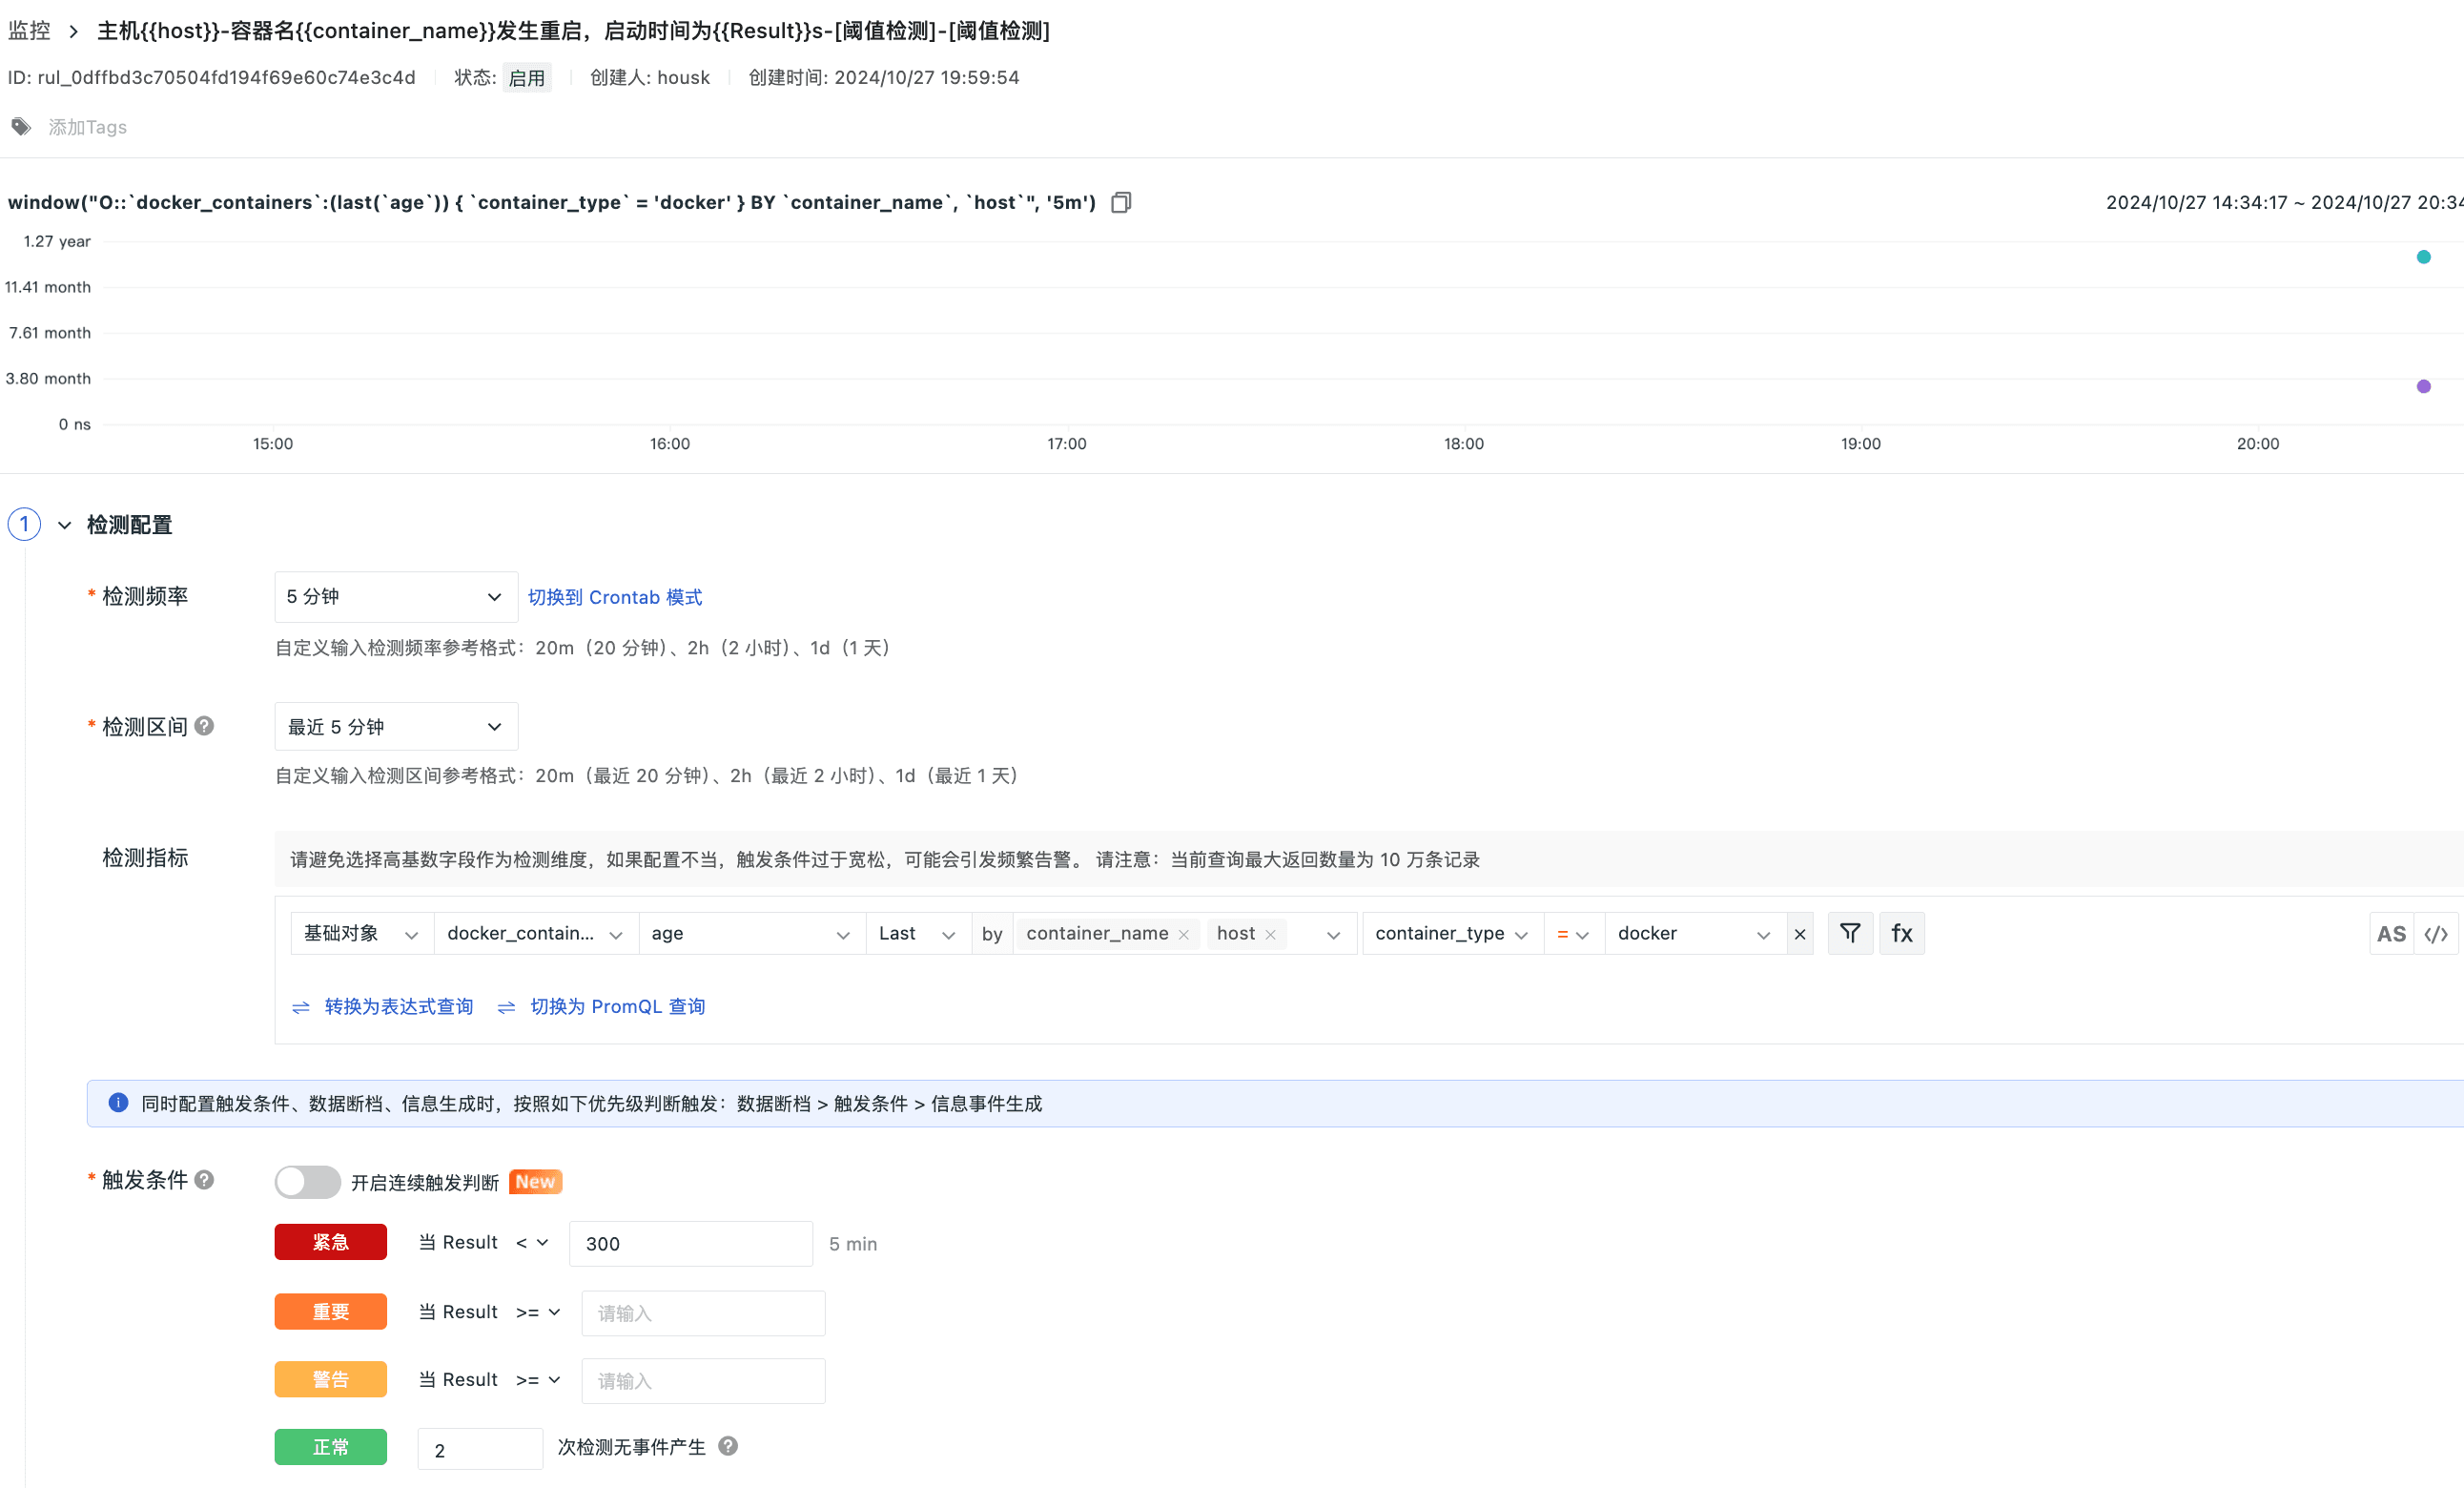Remove the container_name grouping tag

1183,934
